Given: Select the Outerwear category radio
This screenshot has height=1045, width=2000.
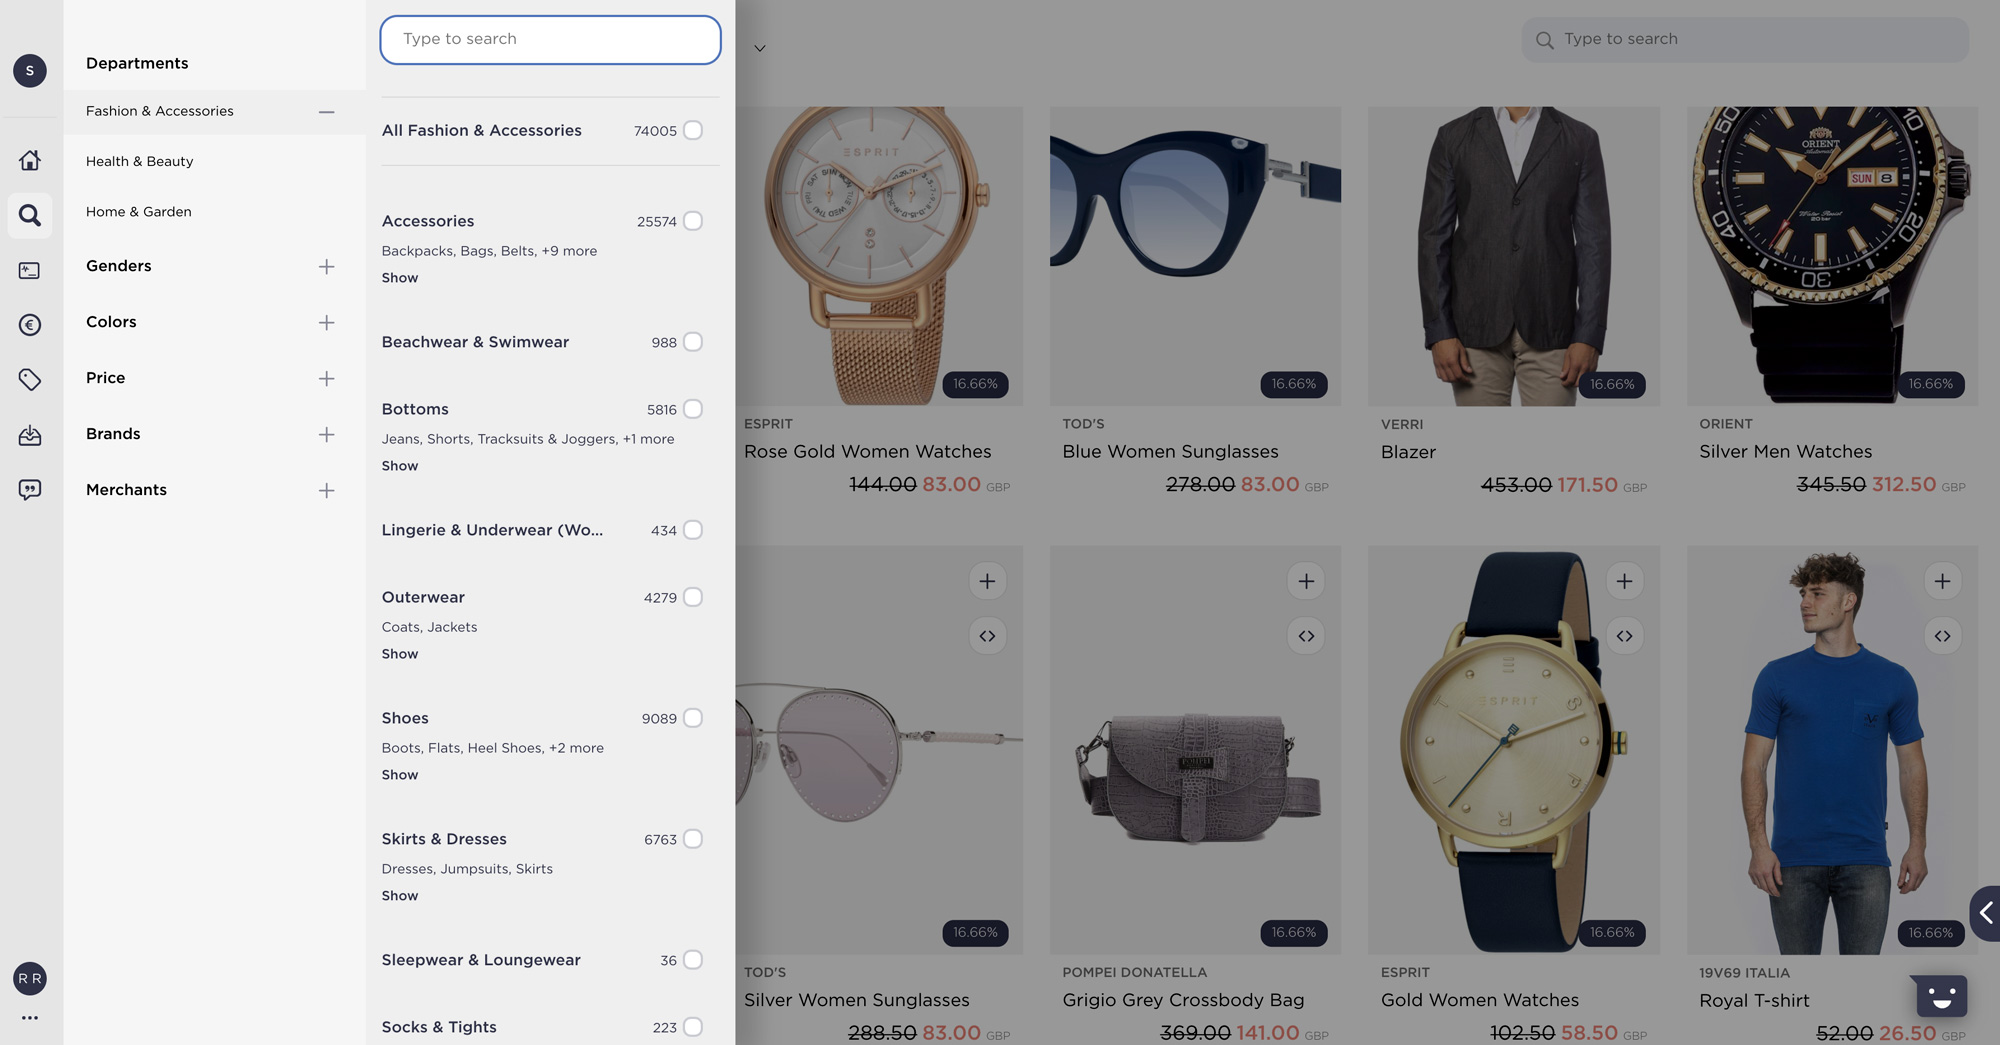Looking at the screenshot, I should point(693,597).
